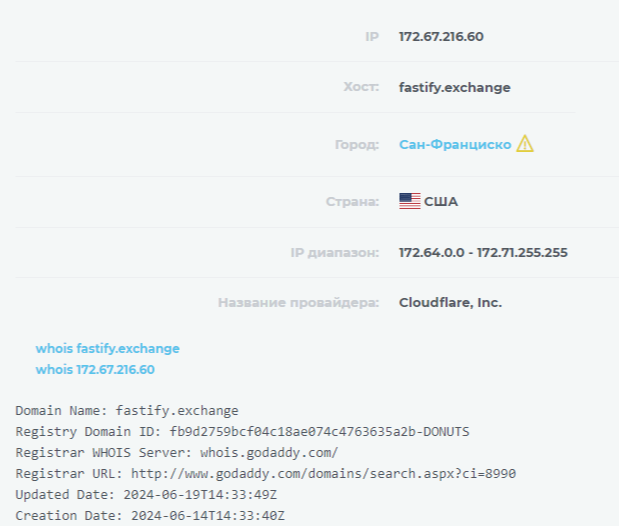Open the whois 172.67.216.60 link
The height and width of the screenshot is (526, 619).
(95, 370)
